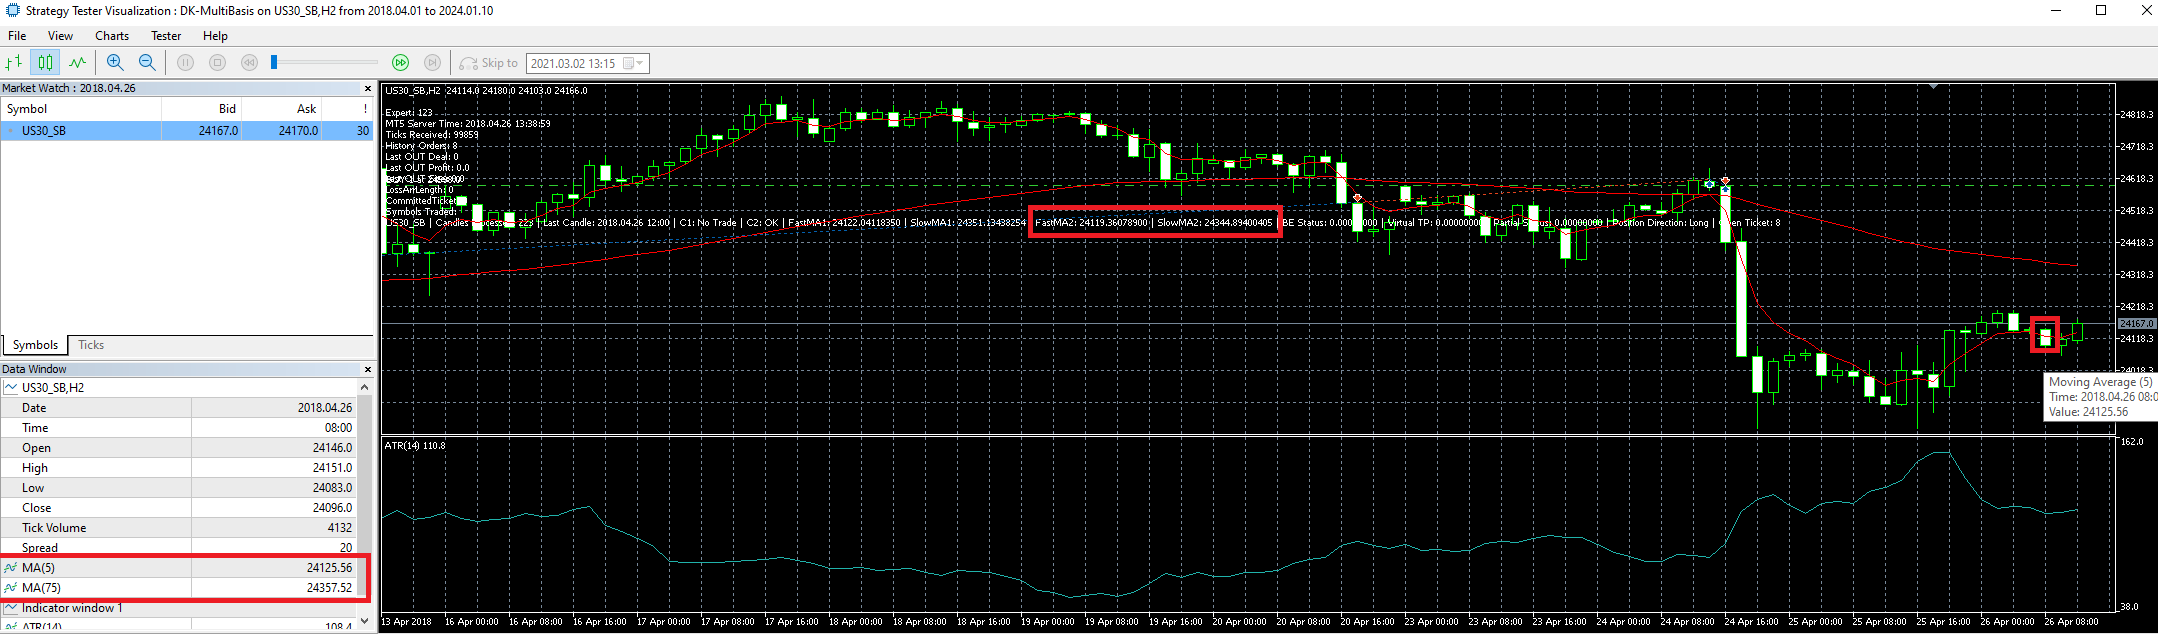Click the Skip to arrow icon
Image resolution: width=2158 pixels, height=634 pixels.
click(x=468, y=63)
